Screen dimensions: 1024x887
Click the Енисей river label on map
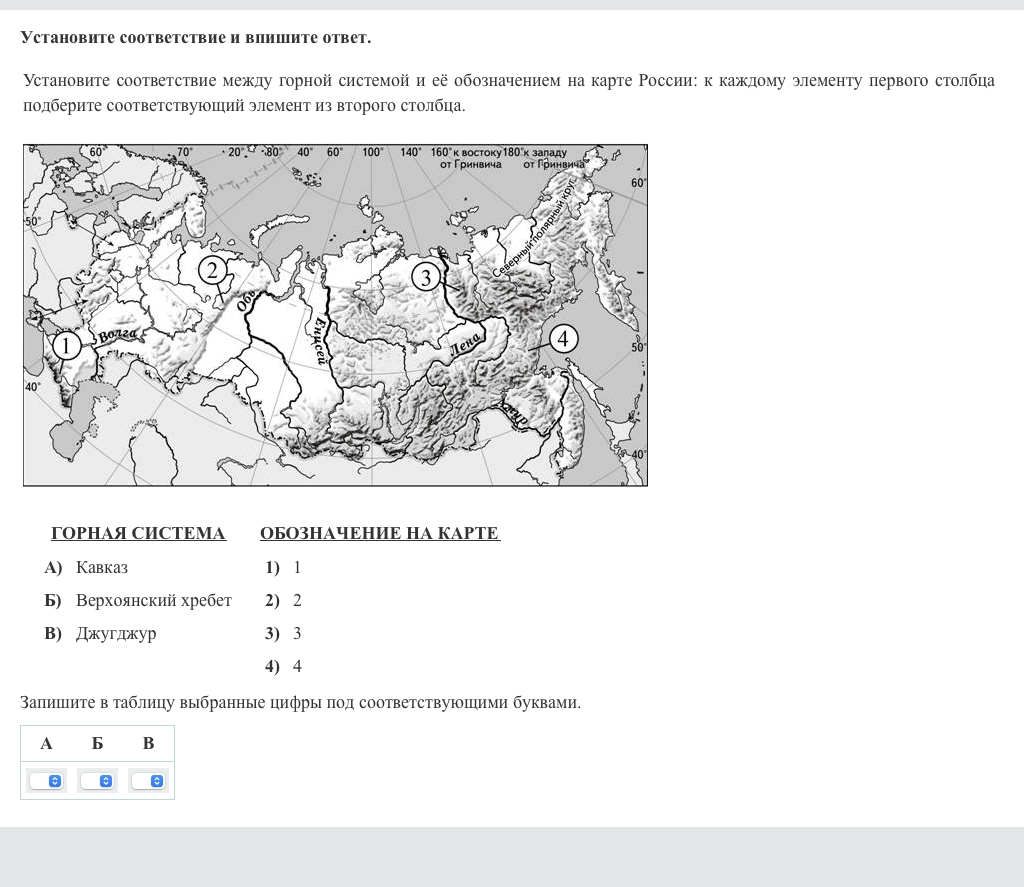pos(319,340)
